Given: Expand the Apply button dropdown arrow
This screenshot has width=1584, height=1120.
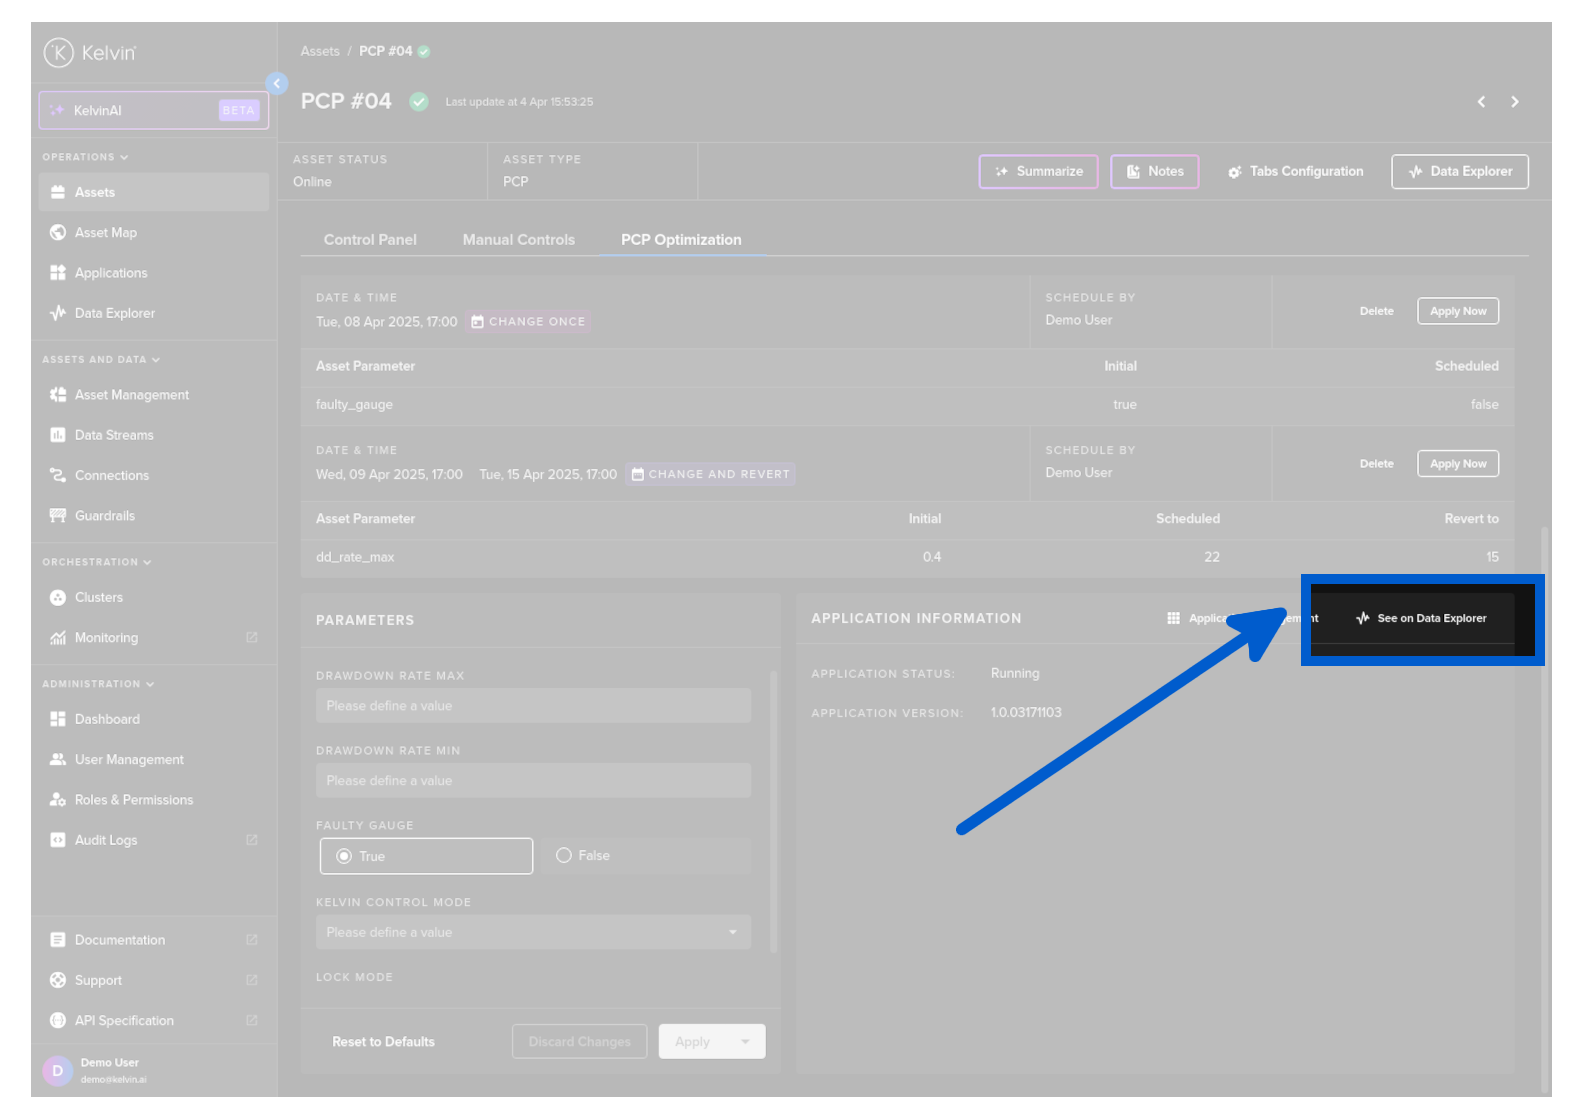Looking at the screenshot, I should coord(745,1042).
